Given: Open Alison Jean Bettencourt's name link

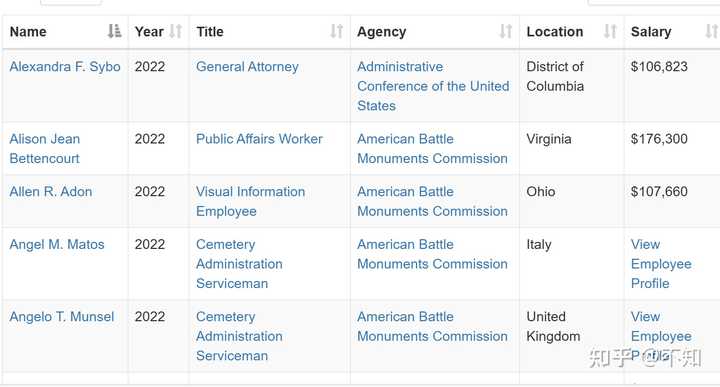Looking at the screenshot, I should (x=45, y=148).
